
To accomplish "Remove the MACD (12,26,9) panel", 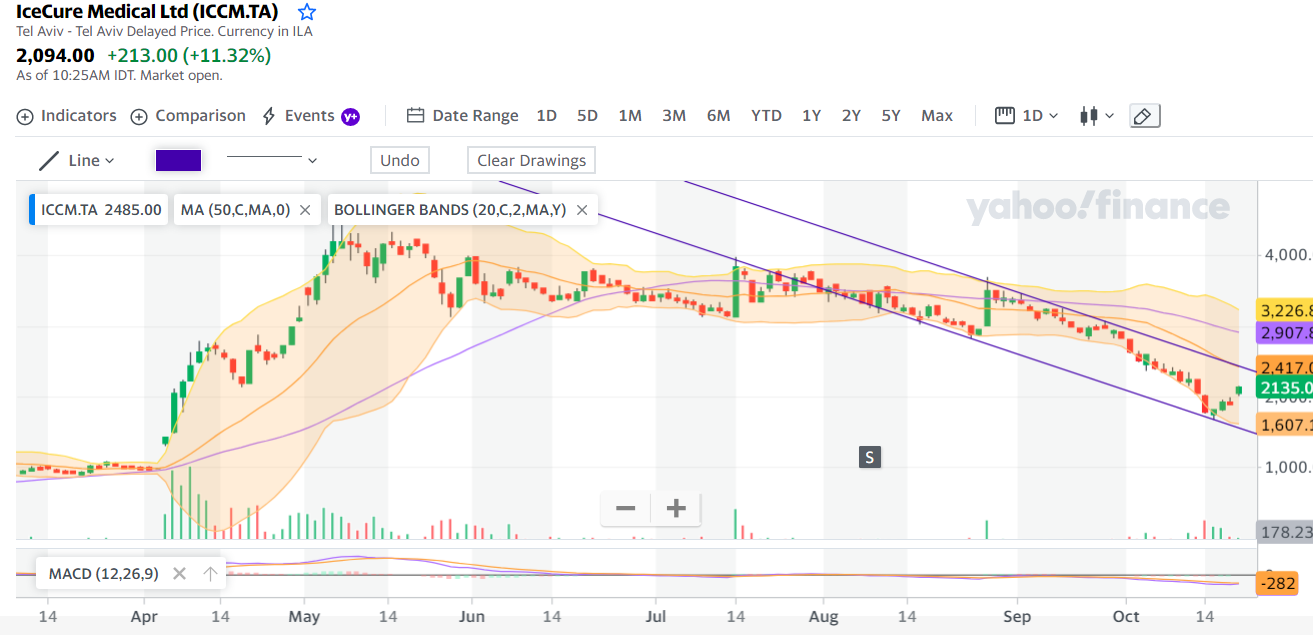I will [x=179, y=574].
